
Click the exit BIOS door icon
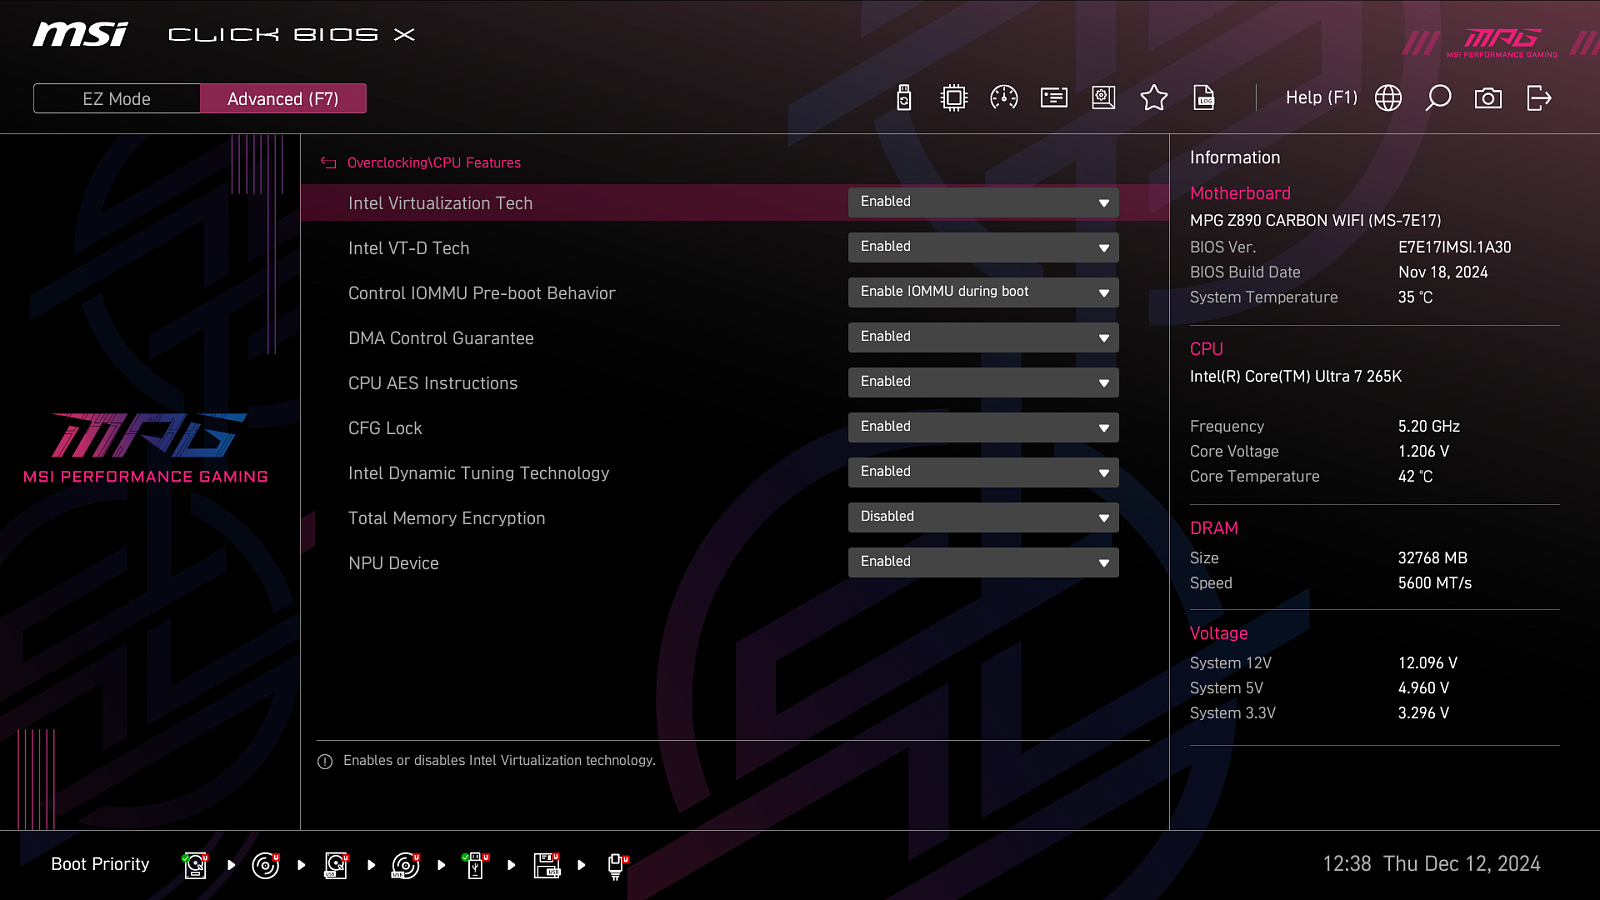click(1539, 98)
